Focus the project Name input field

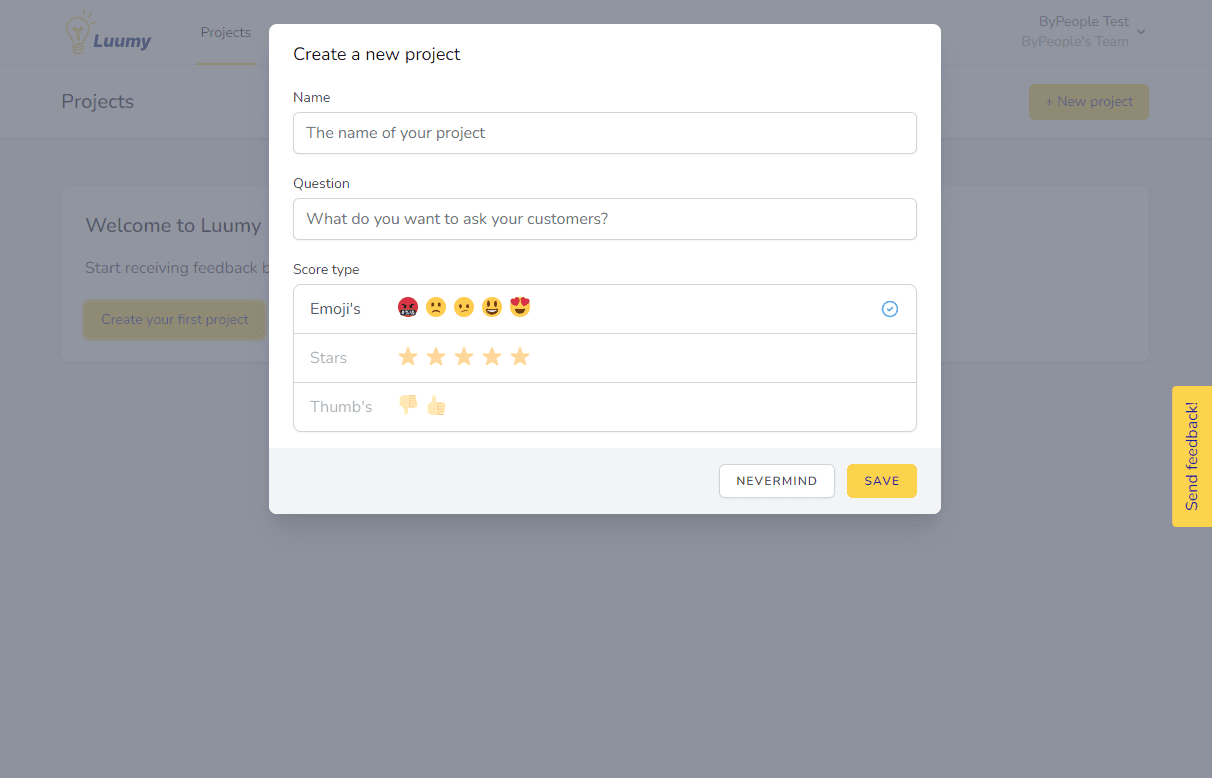coord(604,133)
